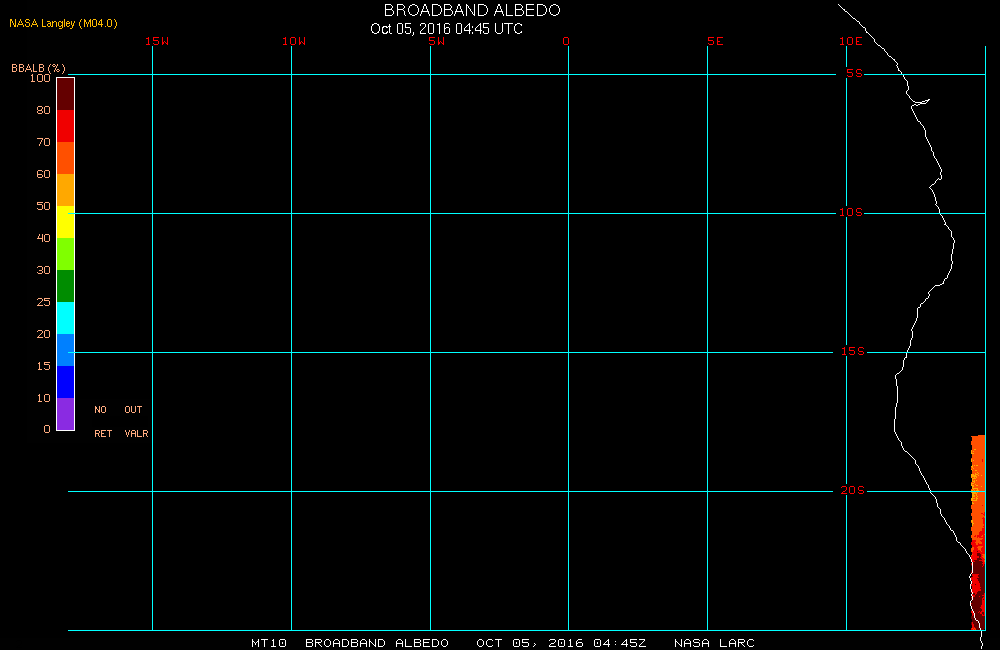Click the RET legend label
The height and width of the screenshot is (650, 1000).
pos(103,434)
